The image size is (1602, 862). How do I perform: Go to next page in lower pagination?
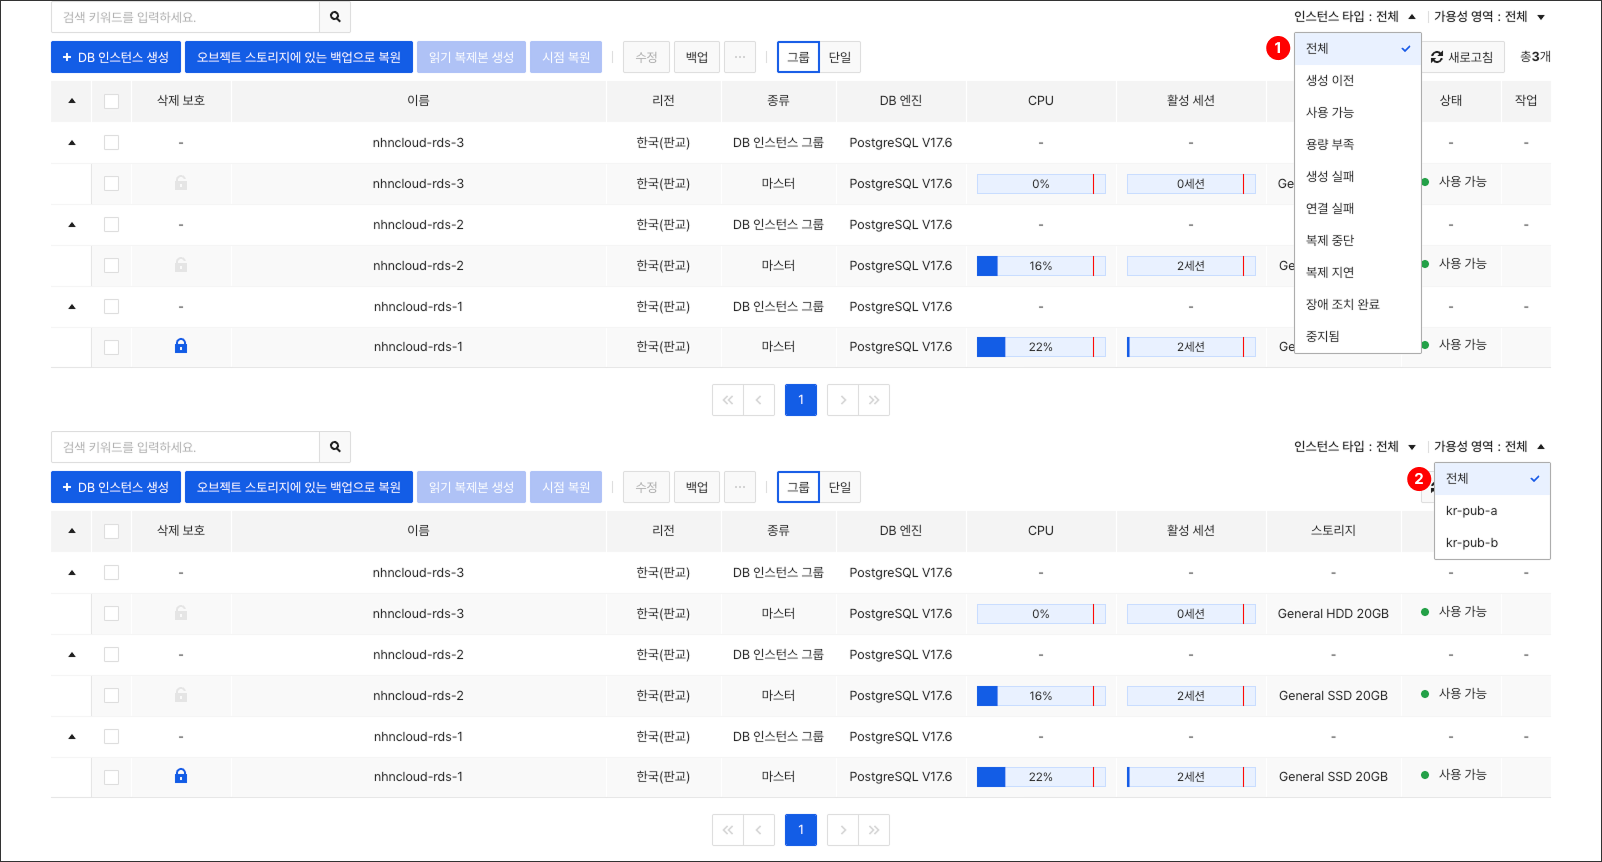click(x=843, y=830)
